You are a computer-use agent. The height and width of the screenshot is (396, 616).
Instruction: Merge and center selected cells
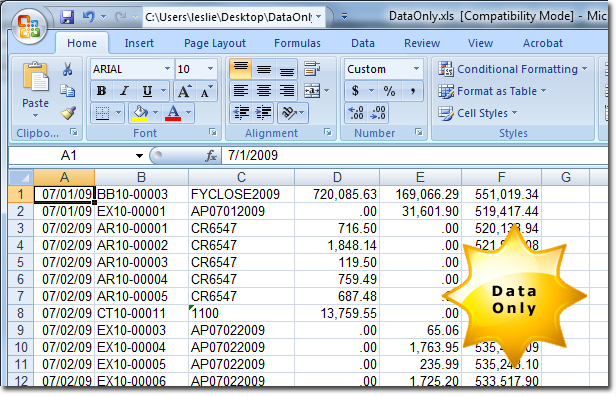pyautogui.click(x=312, y=91)
